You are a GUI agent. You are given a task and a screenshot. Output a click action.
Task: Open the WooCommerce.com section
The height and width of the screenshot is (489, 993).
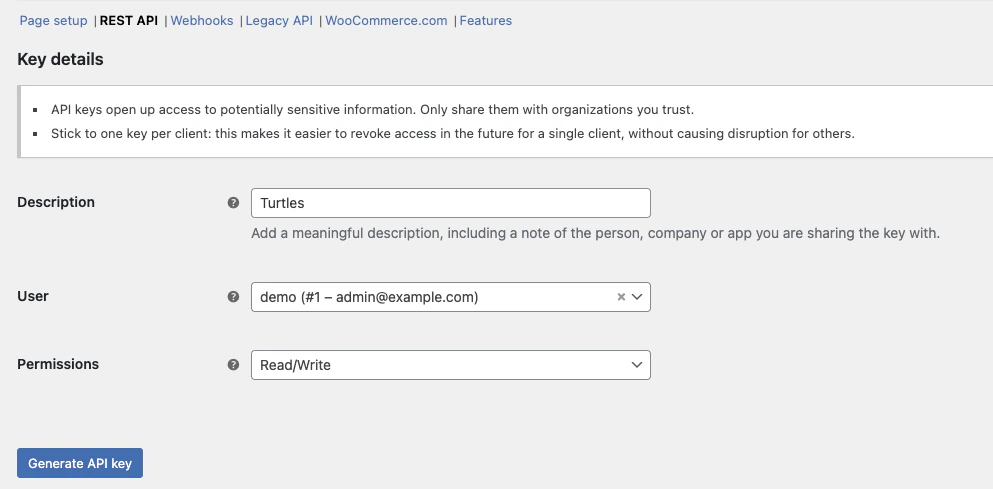coord(386,20)
